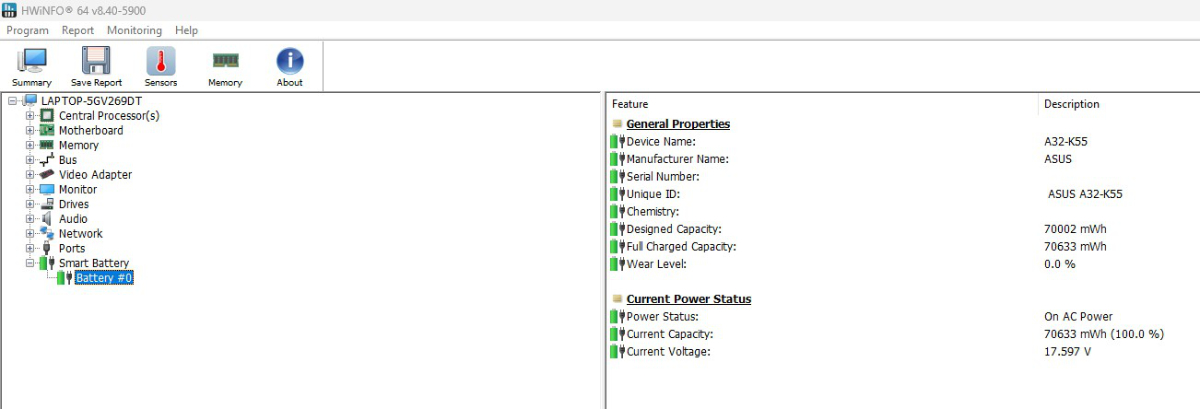
Task: Select the Wear Level row
Action: tap(903, 264)
